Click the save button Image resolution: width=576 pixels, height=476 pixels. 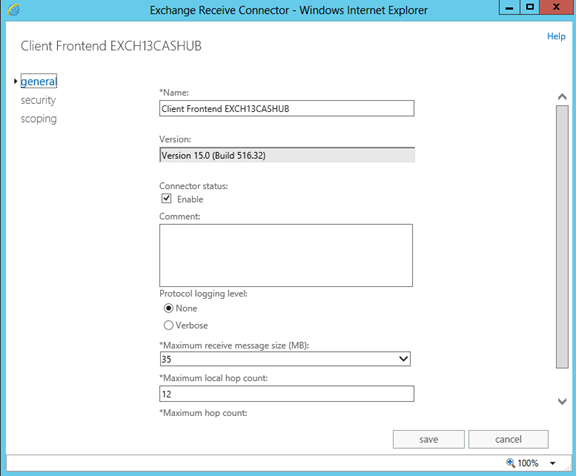429,439
